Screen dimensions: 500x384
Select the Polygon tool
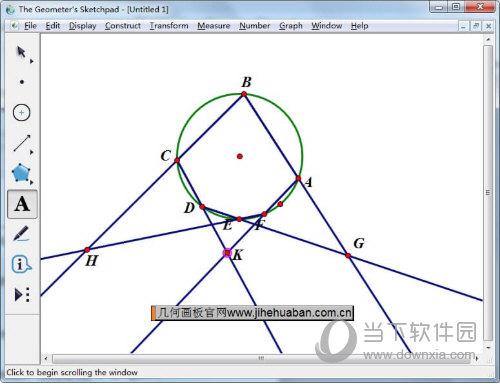(x=21, y=173)
